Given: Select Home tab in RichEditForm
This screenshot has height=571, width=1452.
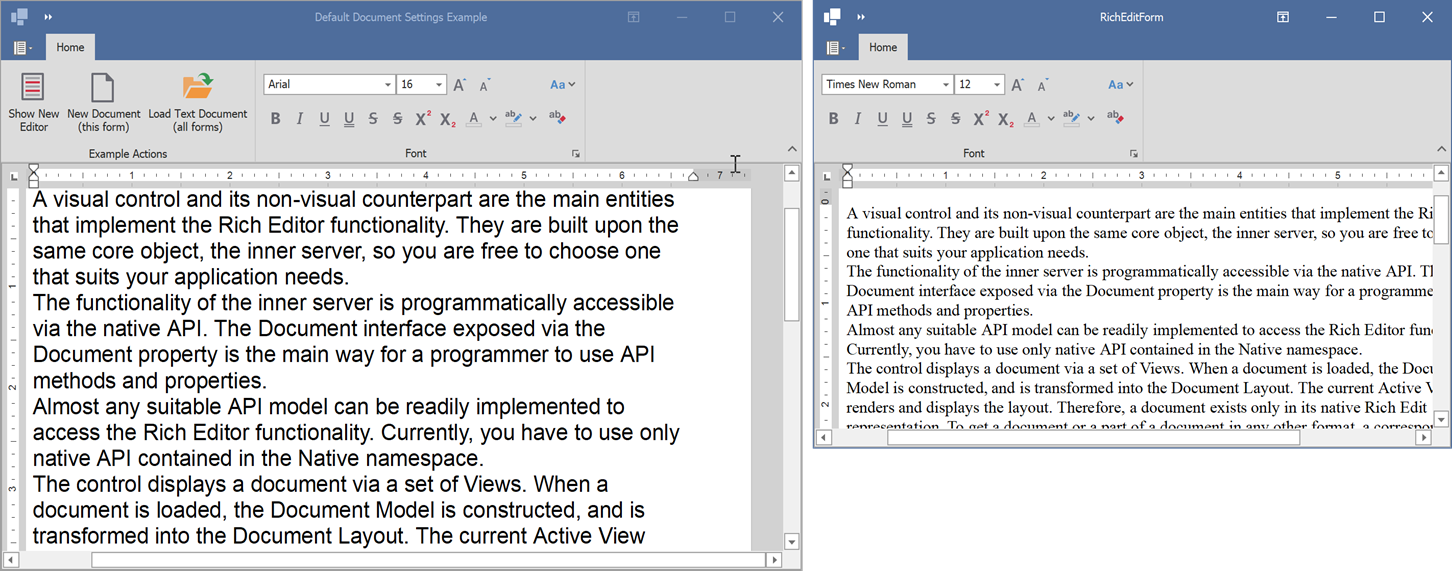Looking at the screenshot, I should point(883,47).
